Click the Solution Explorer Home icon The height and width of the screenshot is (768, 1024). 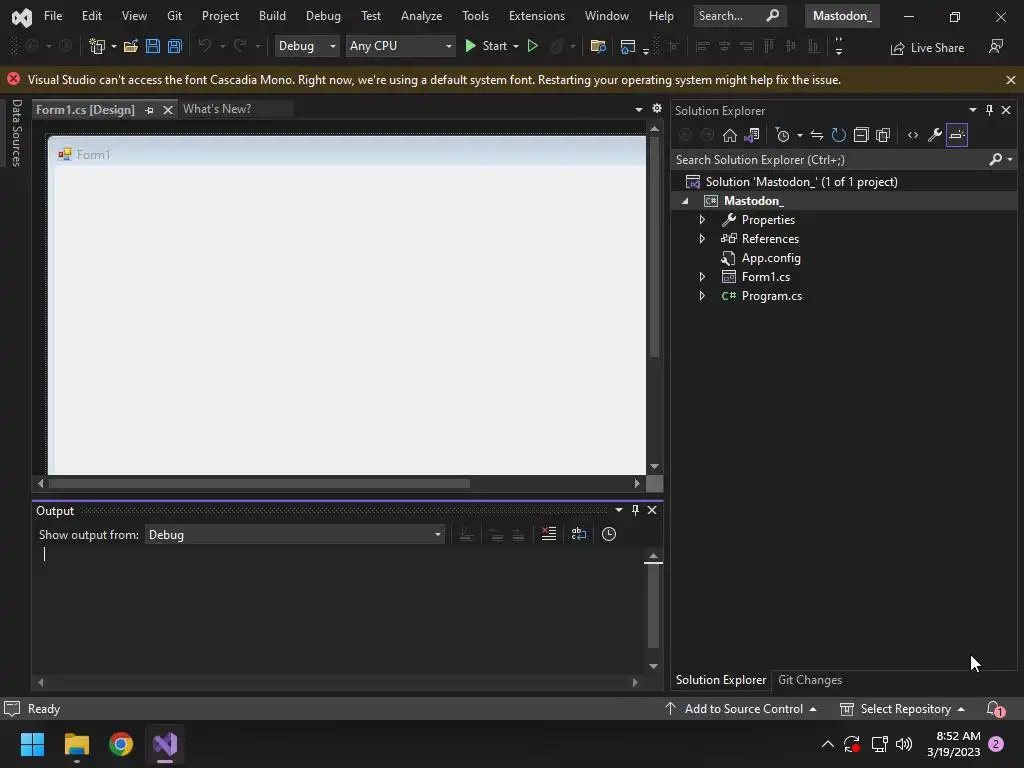pos(729,135)
